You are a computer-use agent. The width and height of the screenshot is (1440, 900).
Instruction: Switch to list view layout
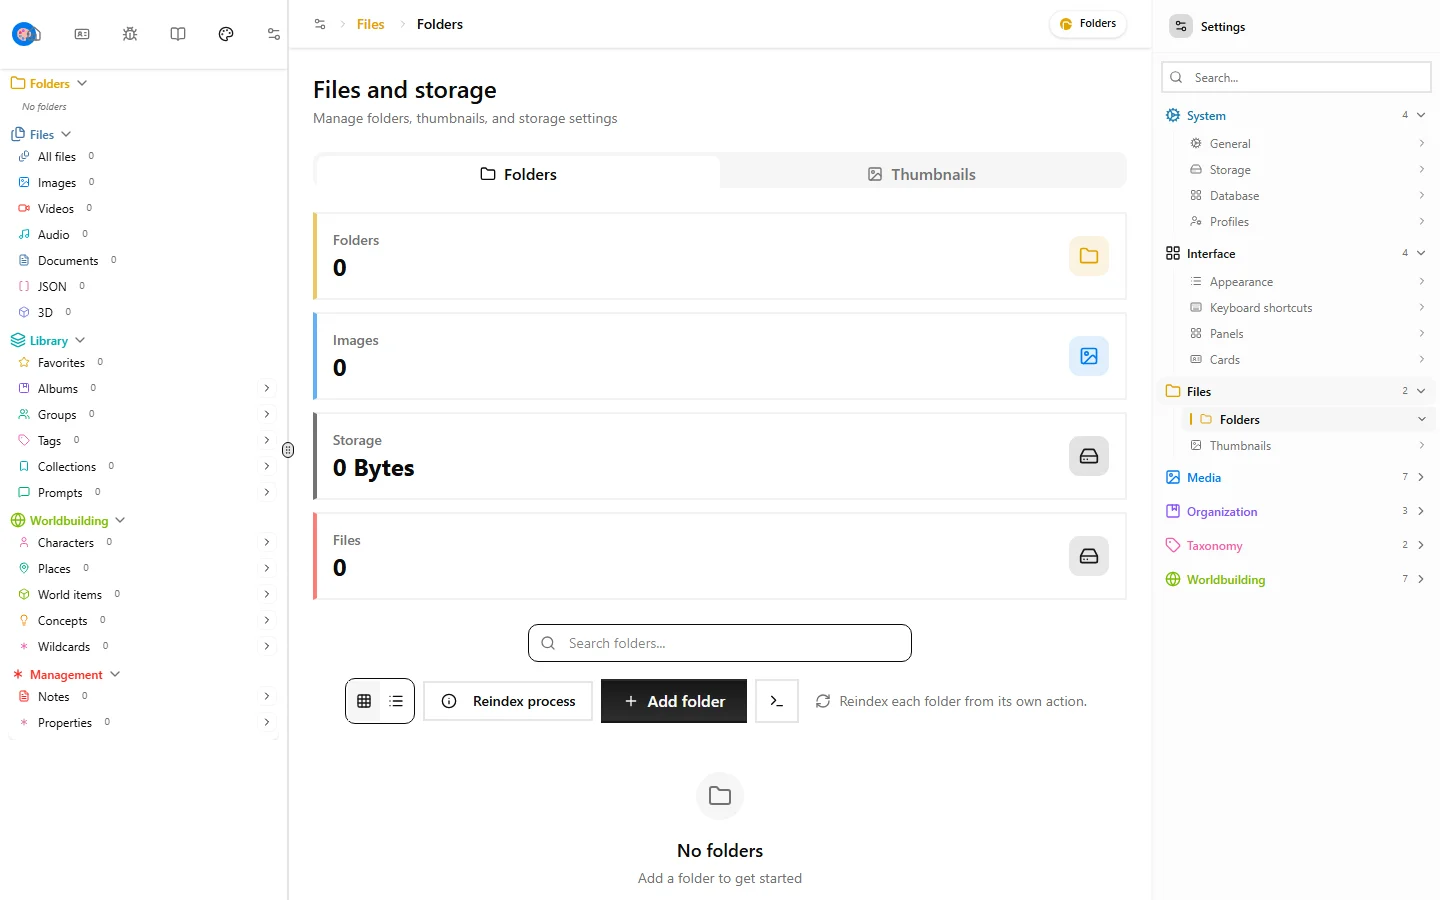[x=396, y=701]
